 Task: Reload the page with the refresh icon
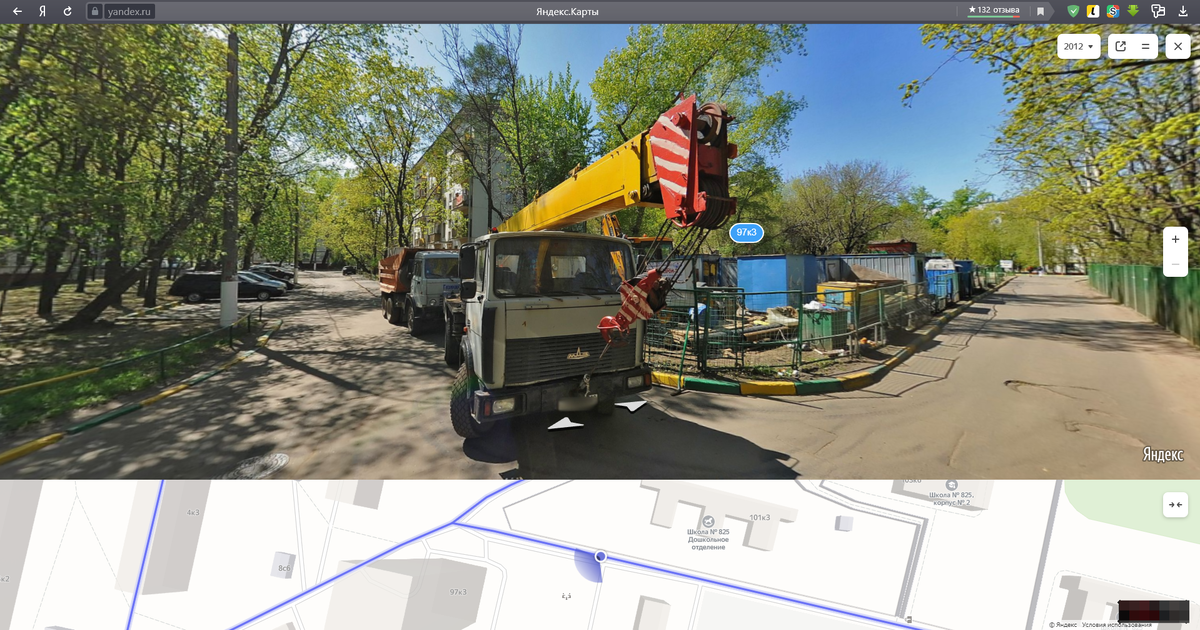(67, 11)
